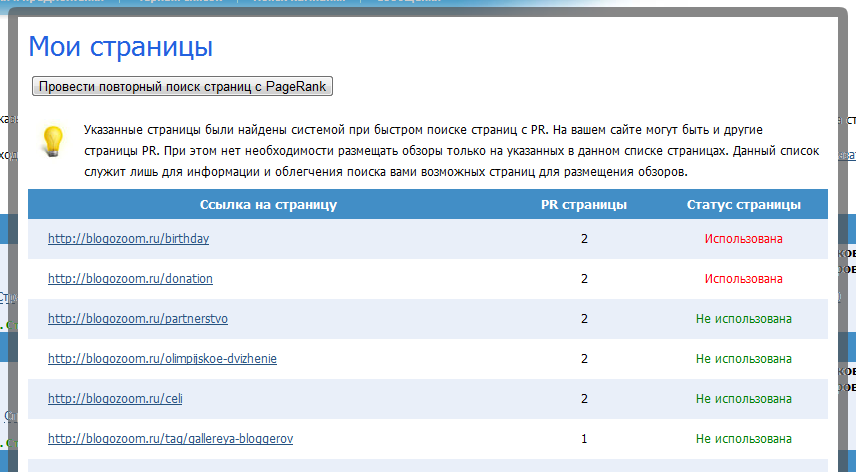The width and height of the screenshot is (856, 472).
Task: Click the PR value 1 in the gallereya-bloggerov row
Action: coord(584,439)
